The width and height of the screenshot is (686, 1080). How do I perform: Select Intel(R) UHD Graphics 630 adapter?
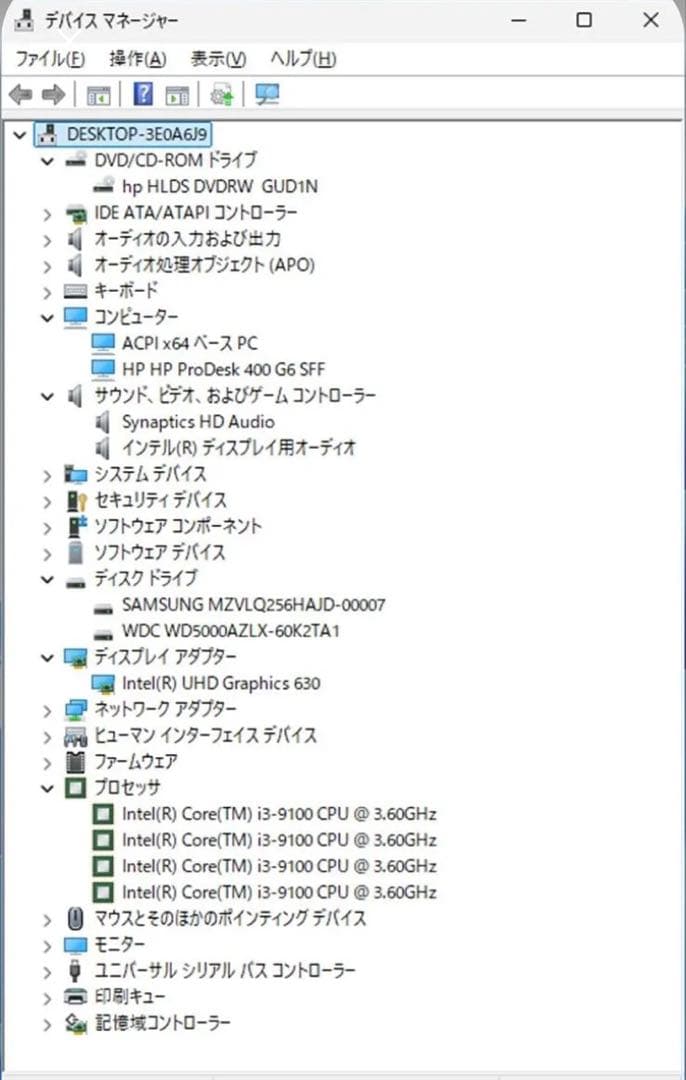click(221, 683)
